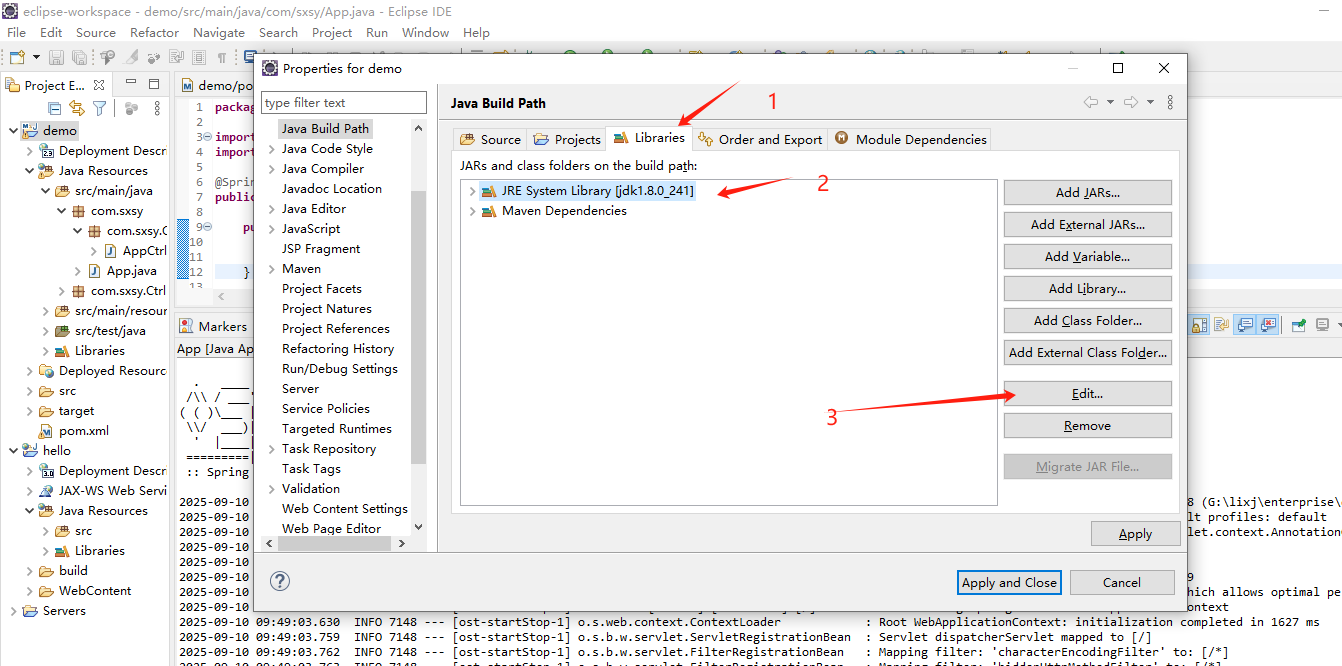
Task: Open the Navigate menu
Action: [x=218, y=32]
